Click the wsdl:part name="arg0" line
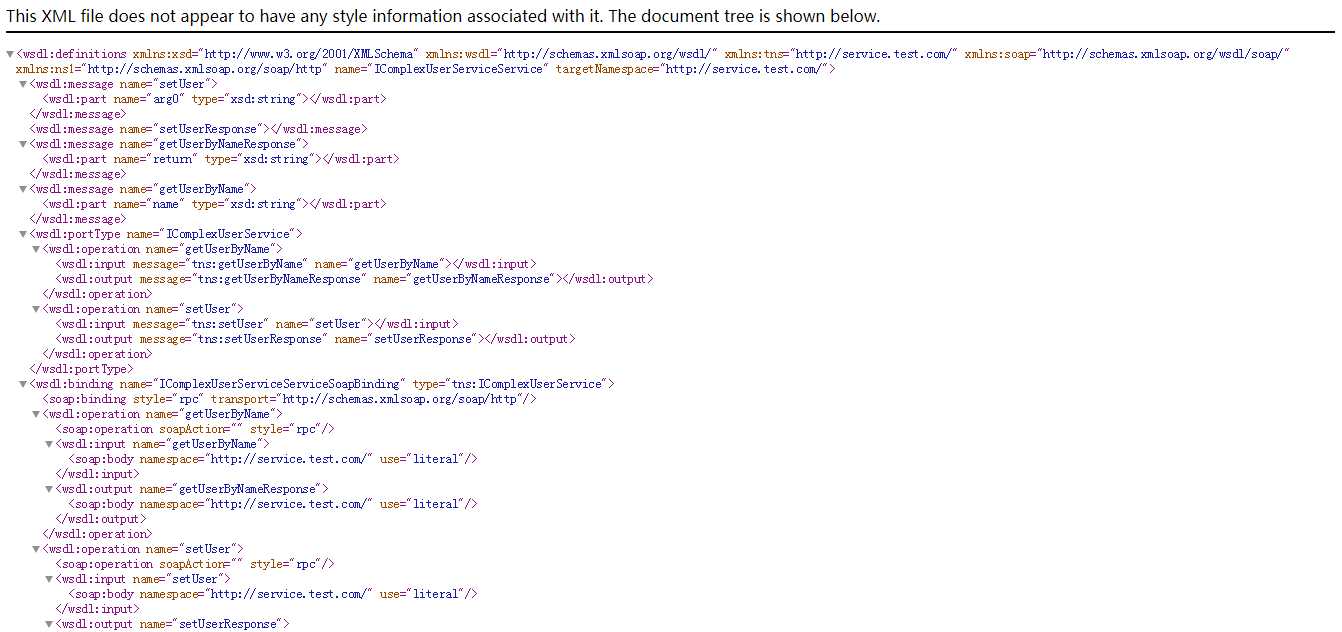1342x632 pixels. 214,99
